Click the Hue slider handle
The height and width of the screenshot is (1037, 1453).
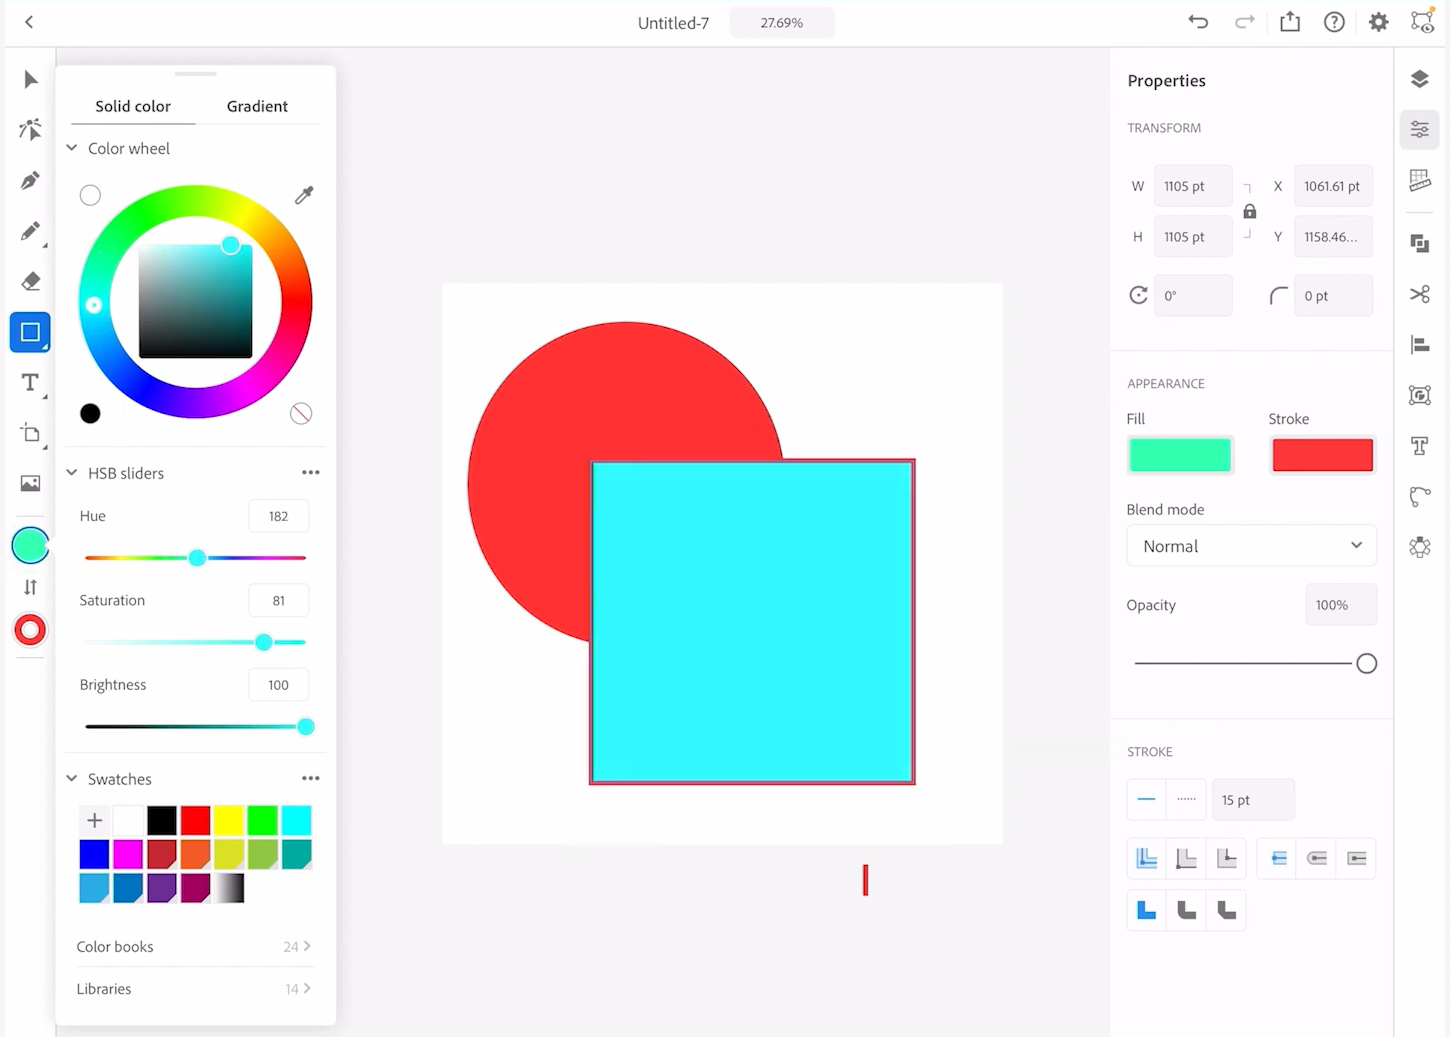click(x=197, y=558)
